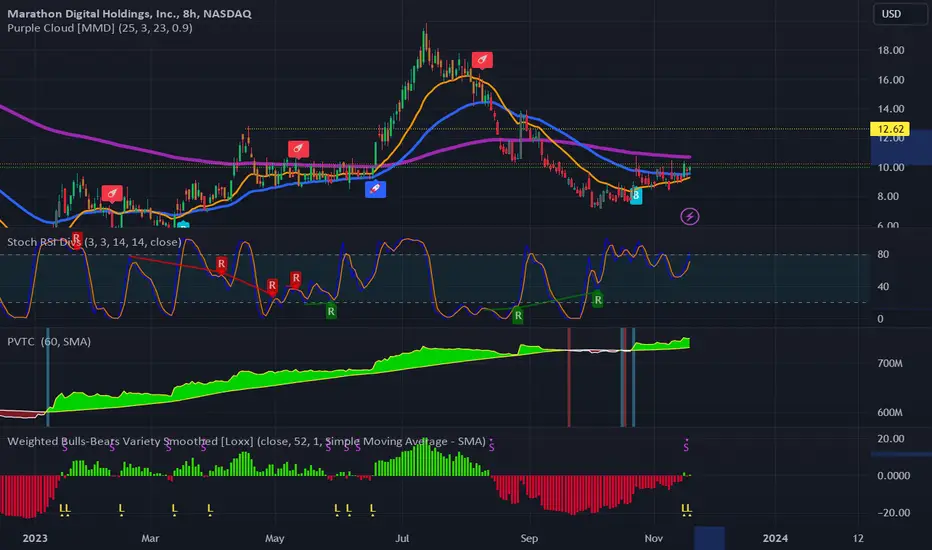932x550 pixels.
Task: Click the Weighted Bulls-Bears Variety Smoothed legend
Action: point(246,441)
